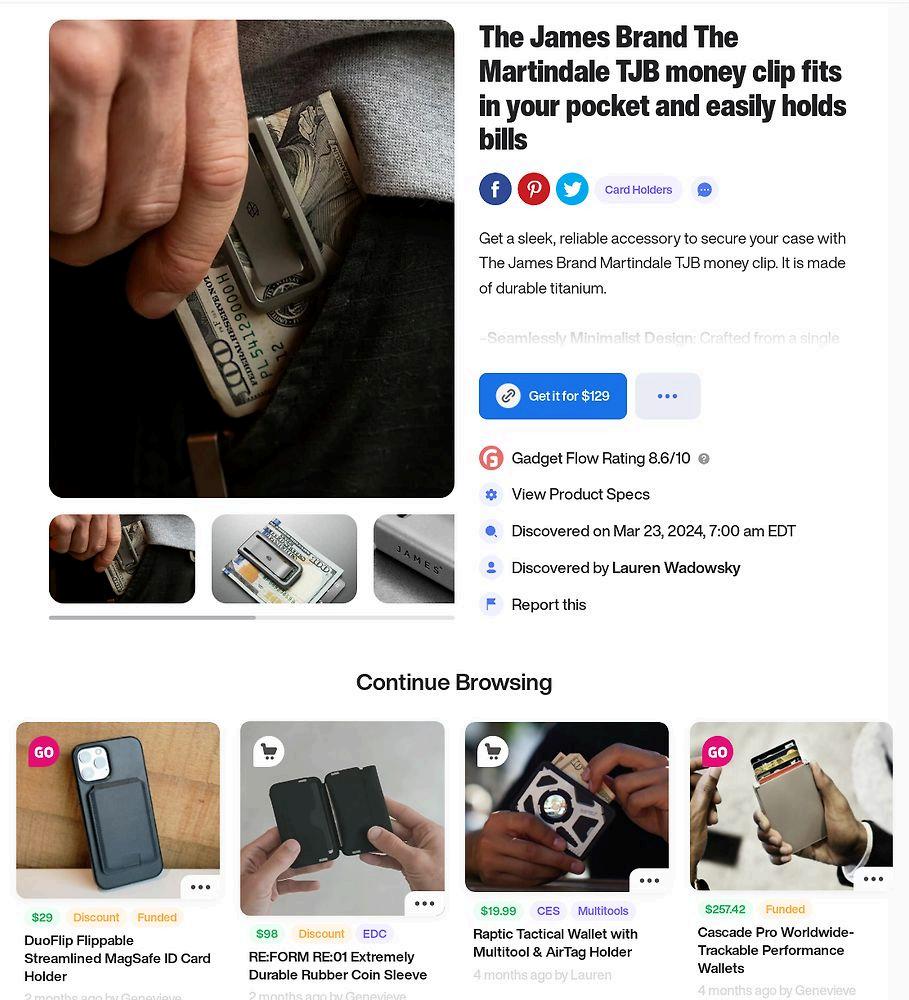
Task: Open more options beside Get it button
Action: pyautogui.click(x=668, y=396)
